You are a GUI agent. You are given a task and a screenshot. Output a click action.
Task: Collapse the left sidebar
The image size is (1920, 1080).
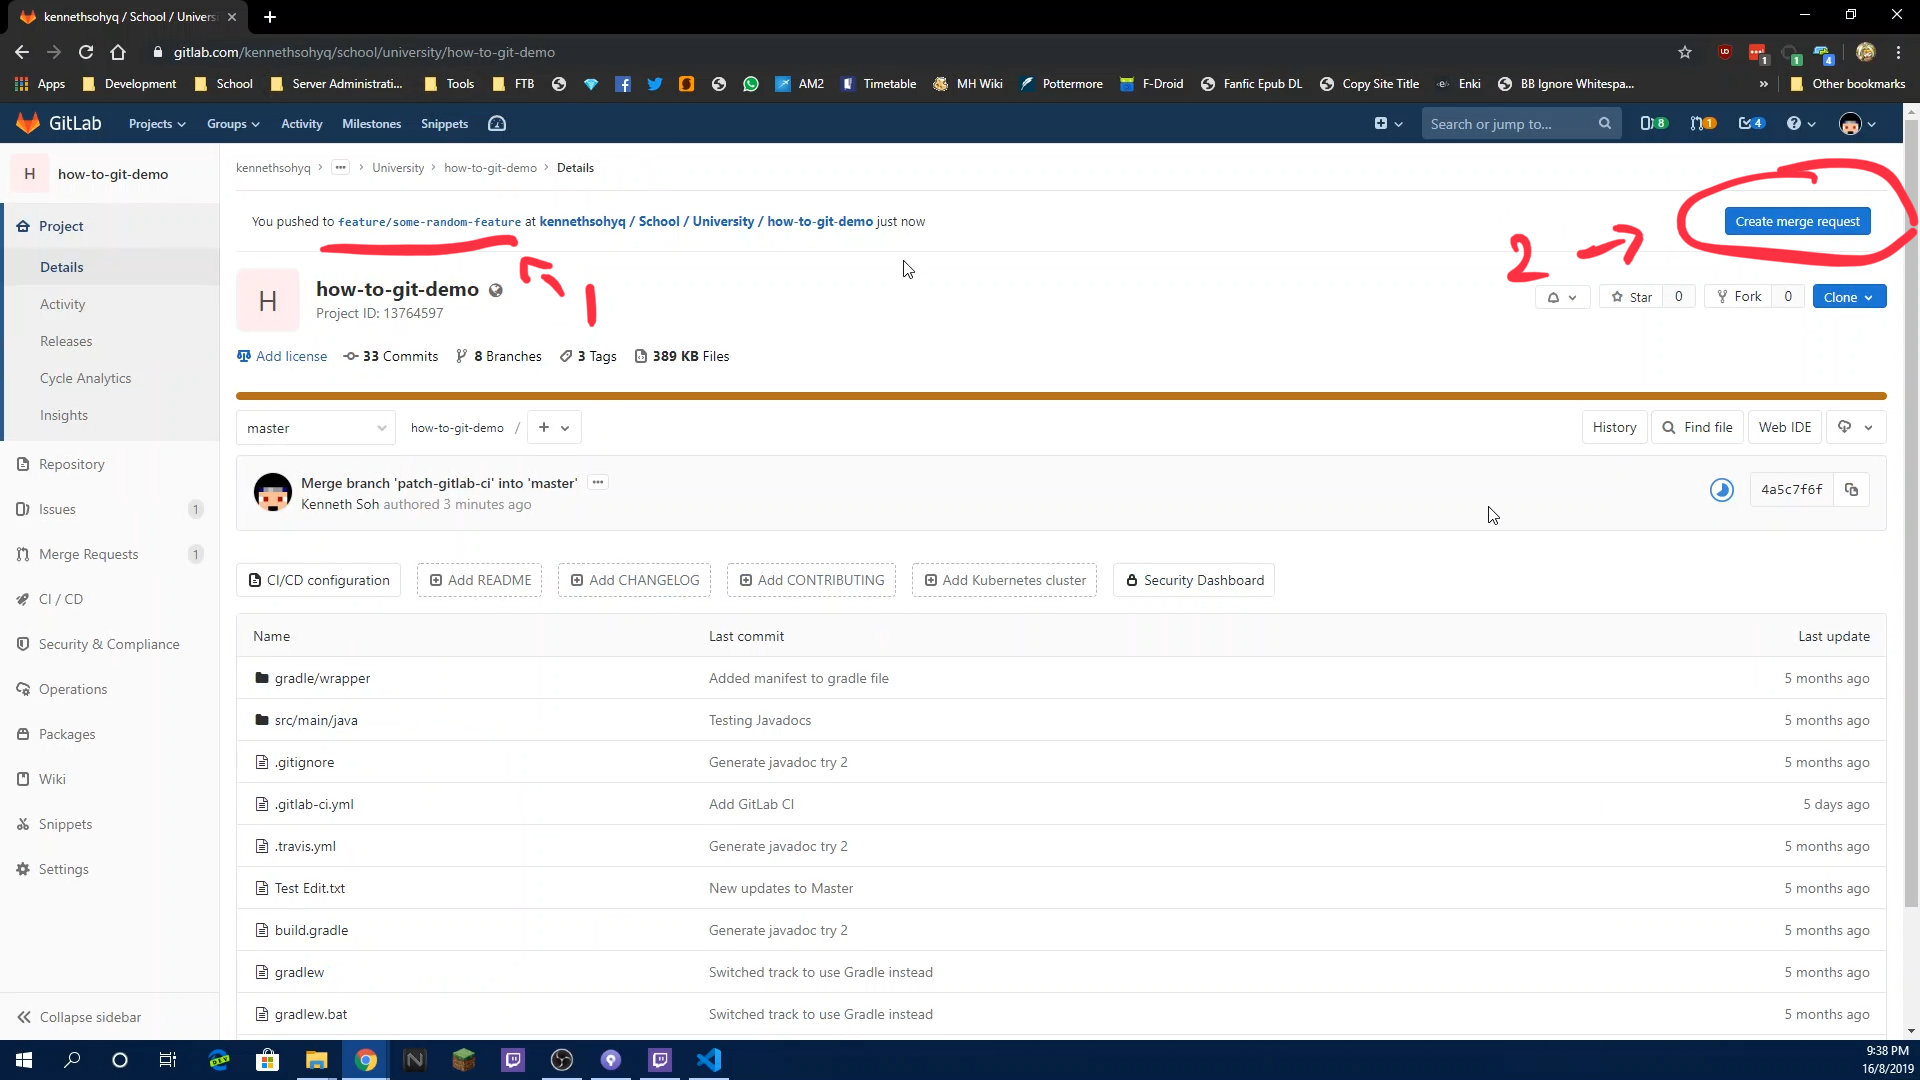[90, 1017]
